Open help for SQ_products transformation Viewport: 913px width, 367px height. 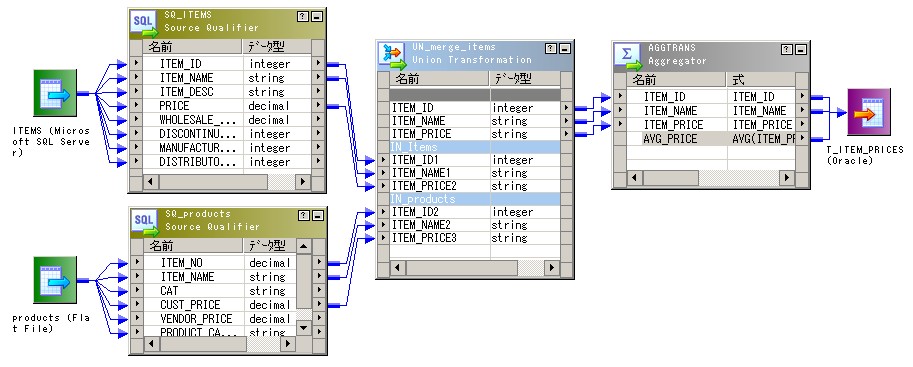coord(303,215)
